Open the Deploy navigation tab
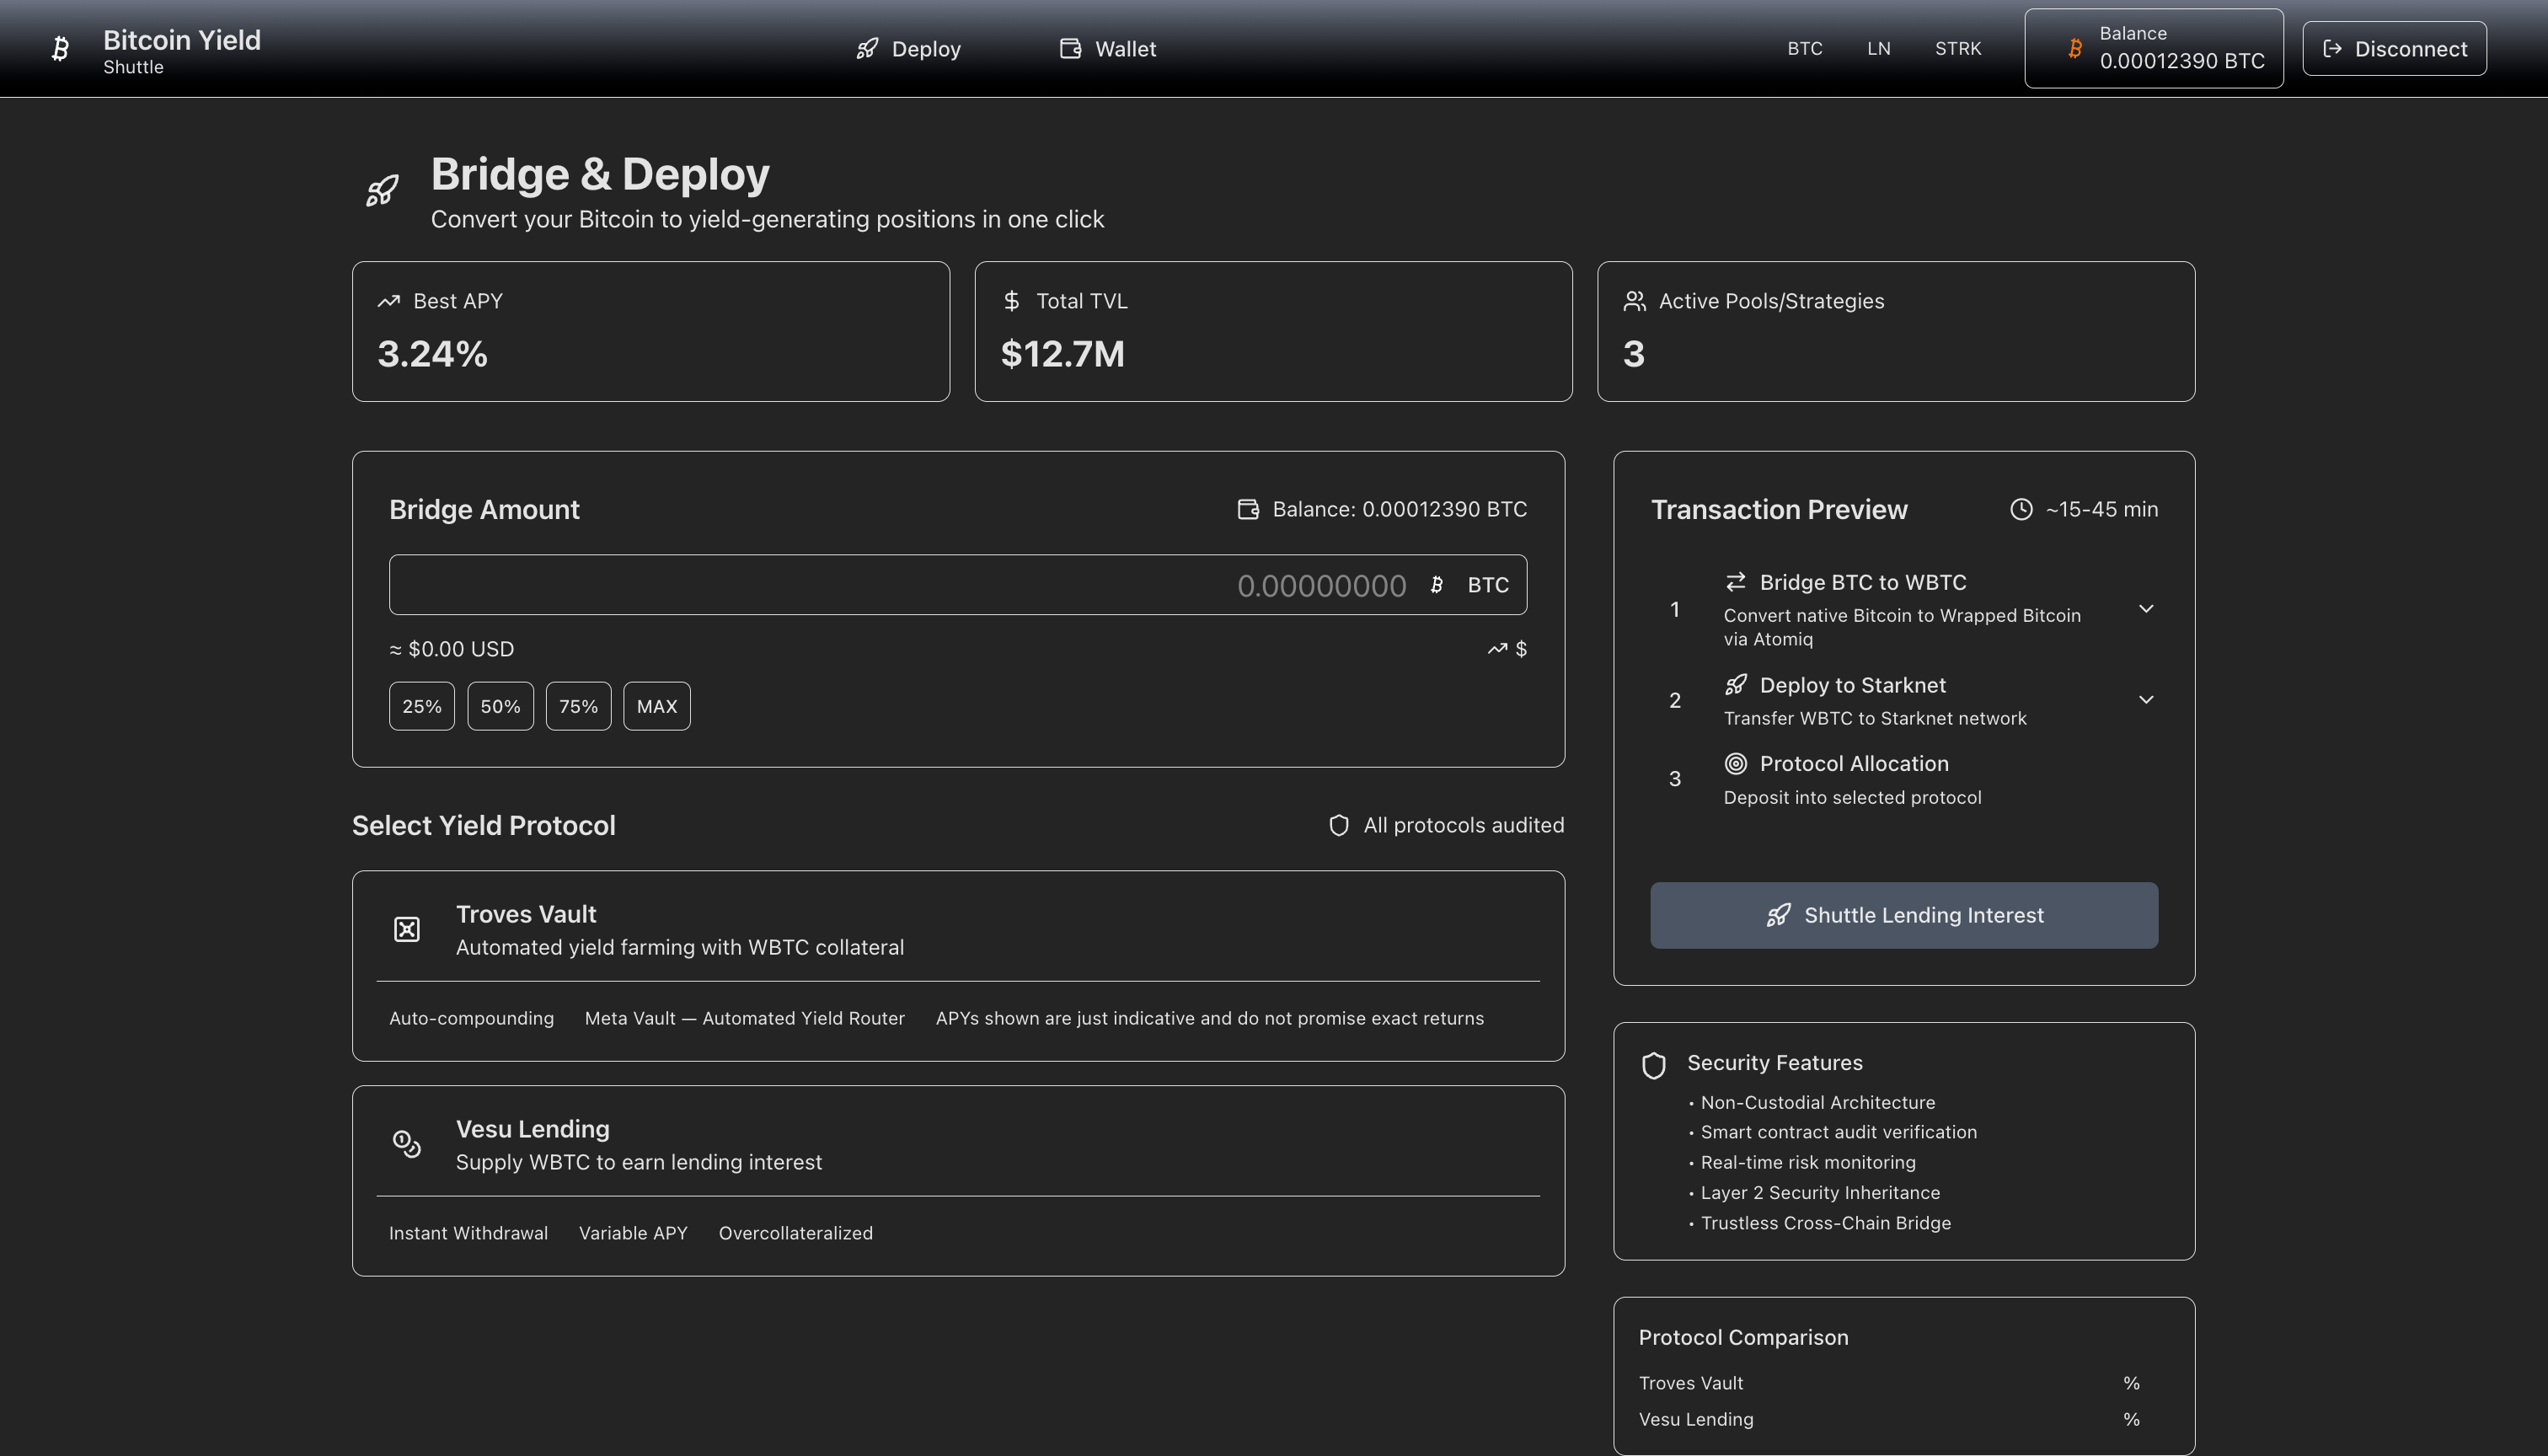Screen dimensions: 2548x1456 pyautogui.click(x=908, y=48)
